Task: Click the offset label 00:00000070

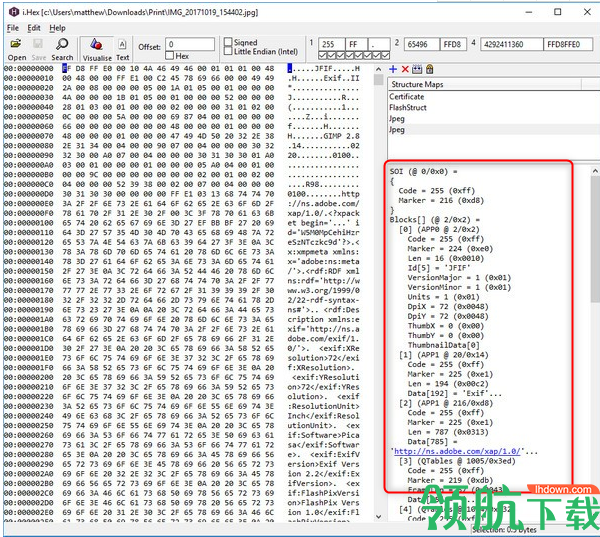Action: (29, 136)
